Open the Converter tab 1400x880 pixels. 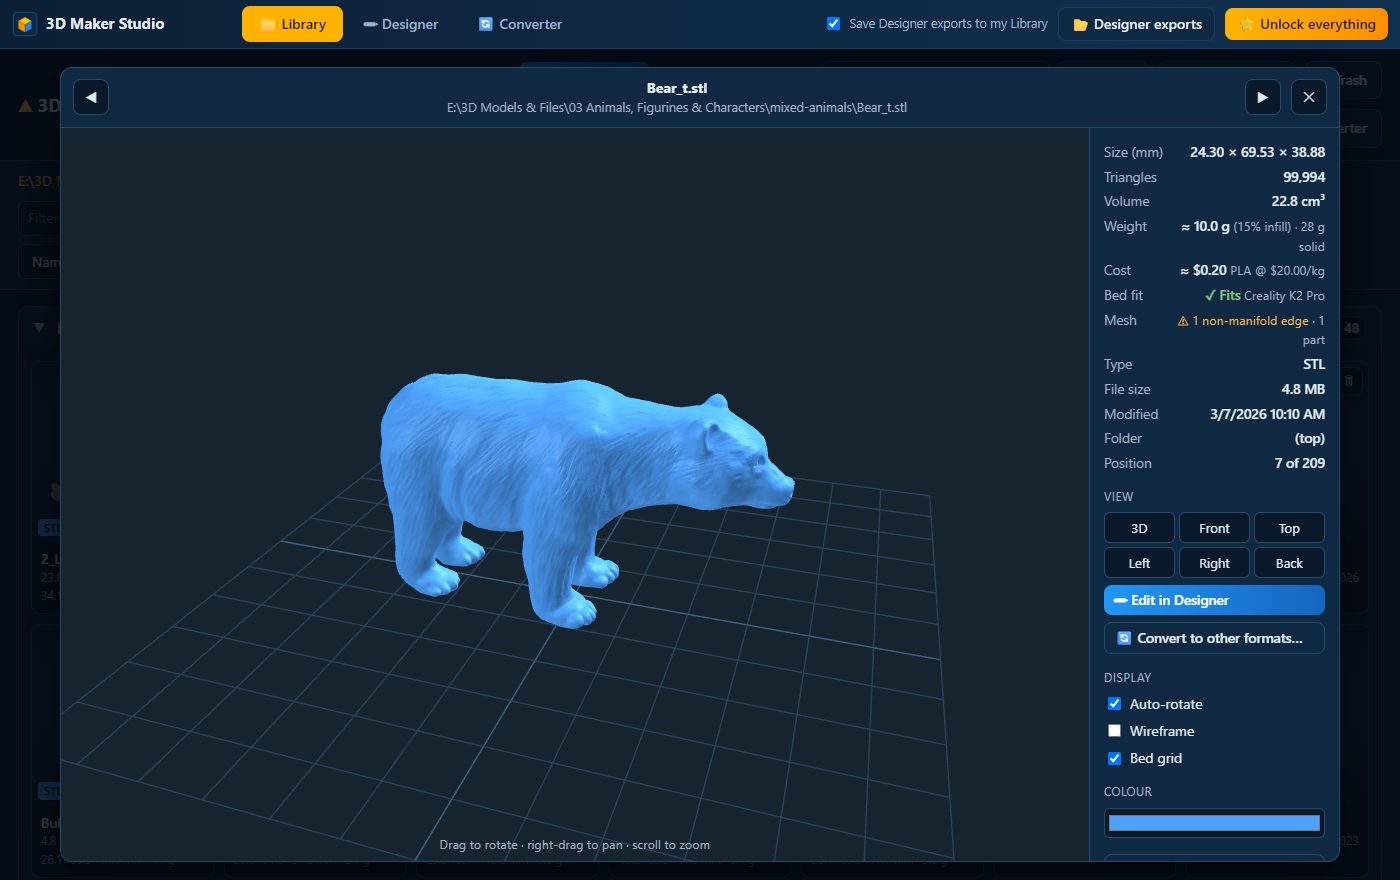520,24
